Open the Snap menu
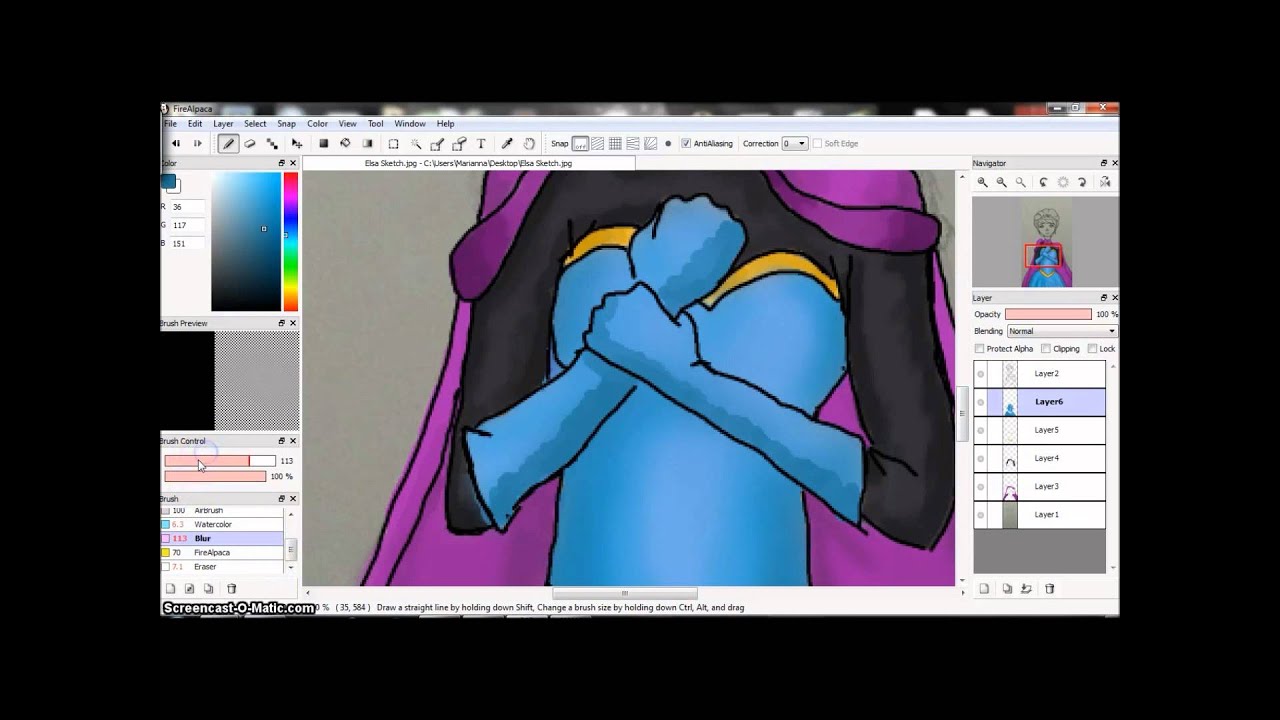Screen dimensions: 1280x720 coord(286,124)
